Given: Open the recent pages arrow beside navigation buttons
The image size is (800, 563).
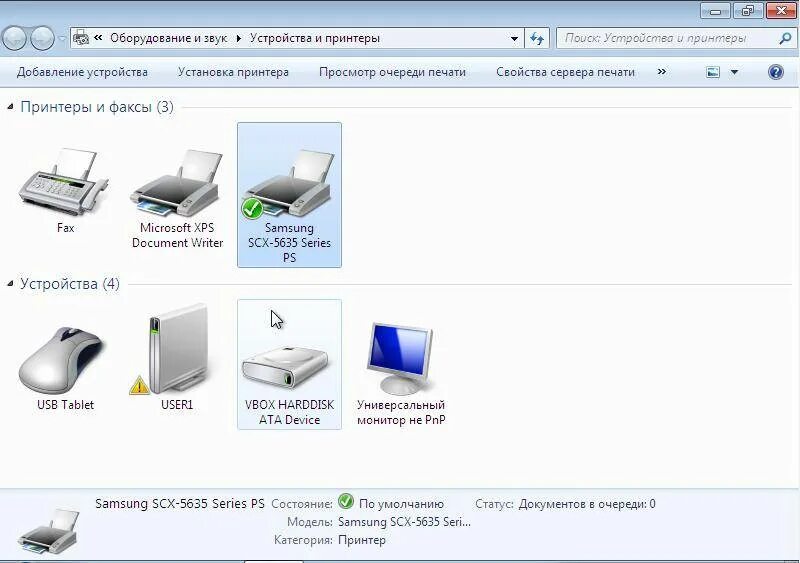Looking at the screenshot, I should click(x=62, y=38).
